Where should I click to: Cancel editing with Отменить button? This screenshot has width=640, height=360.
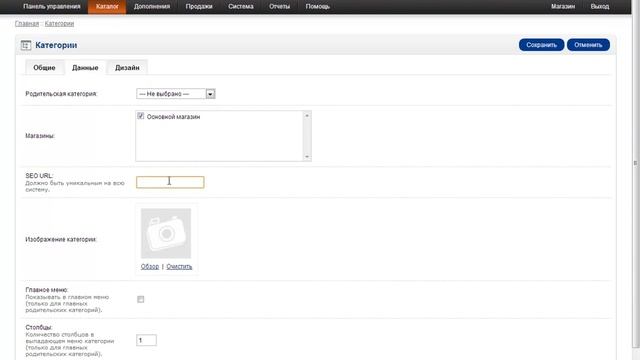click(x=588, y=45)
